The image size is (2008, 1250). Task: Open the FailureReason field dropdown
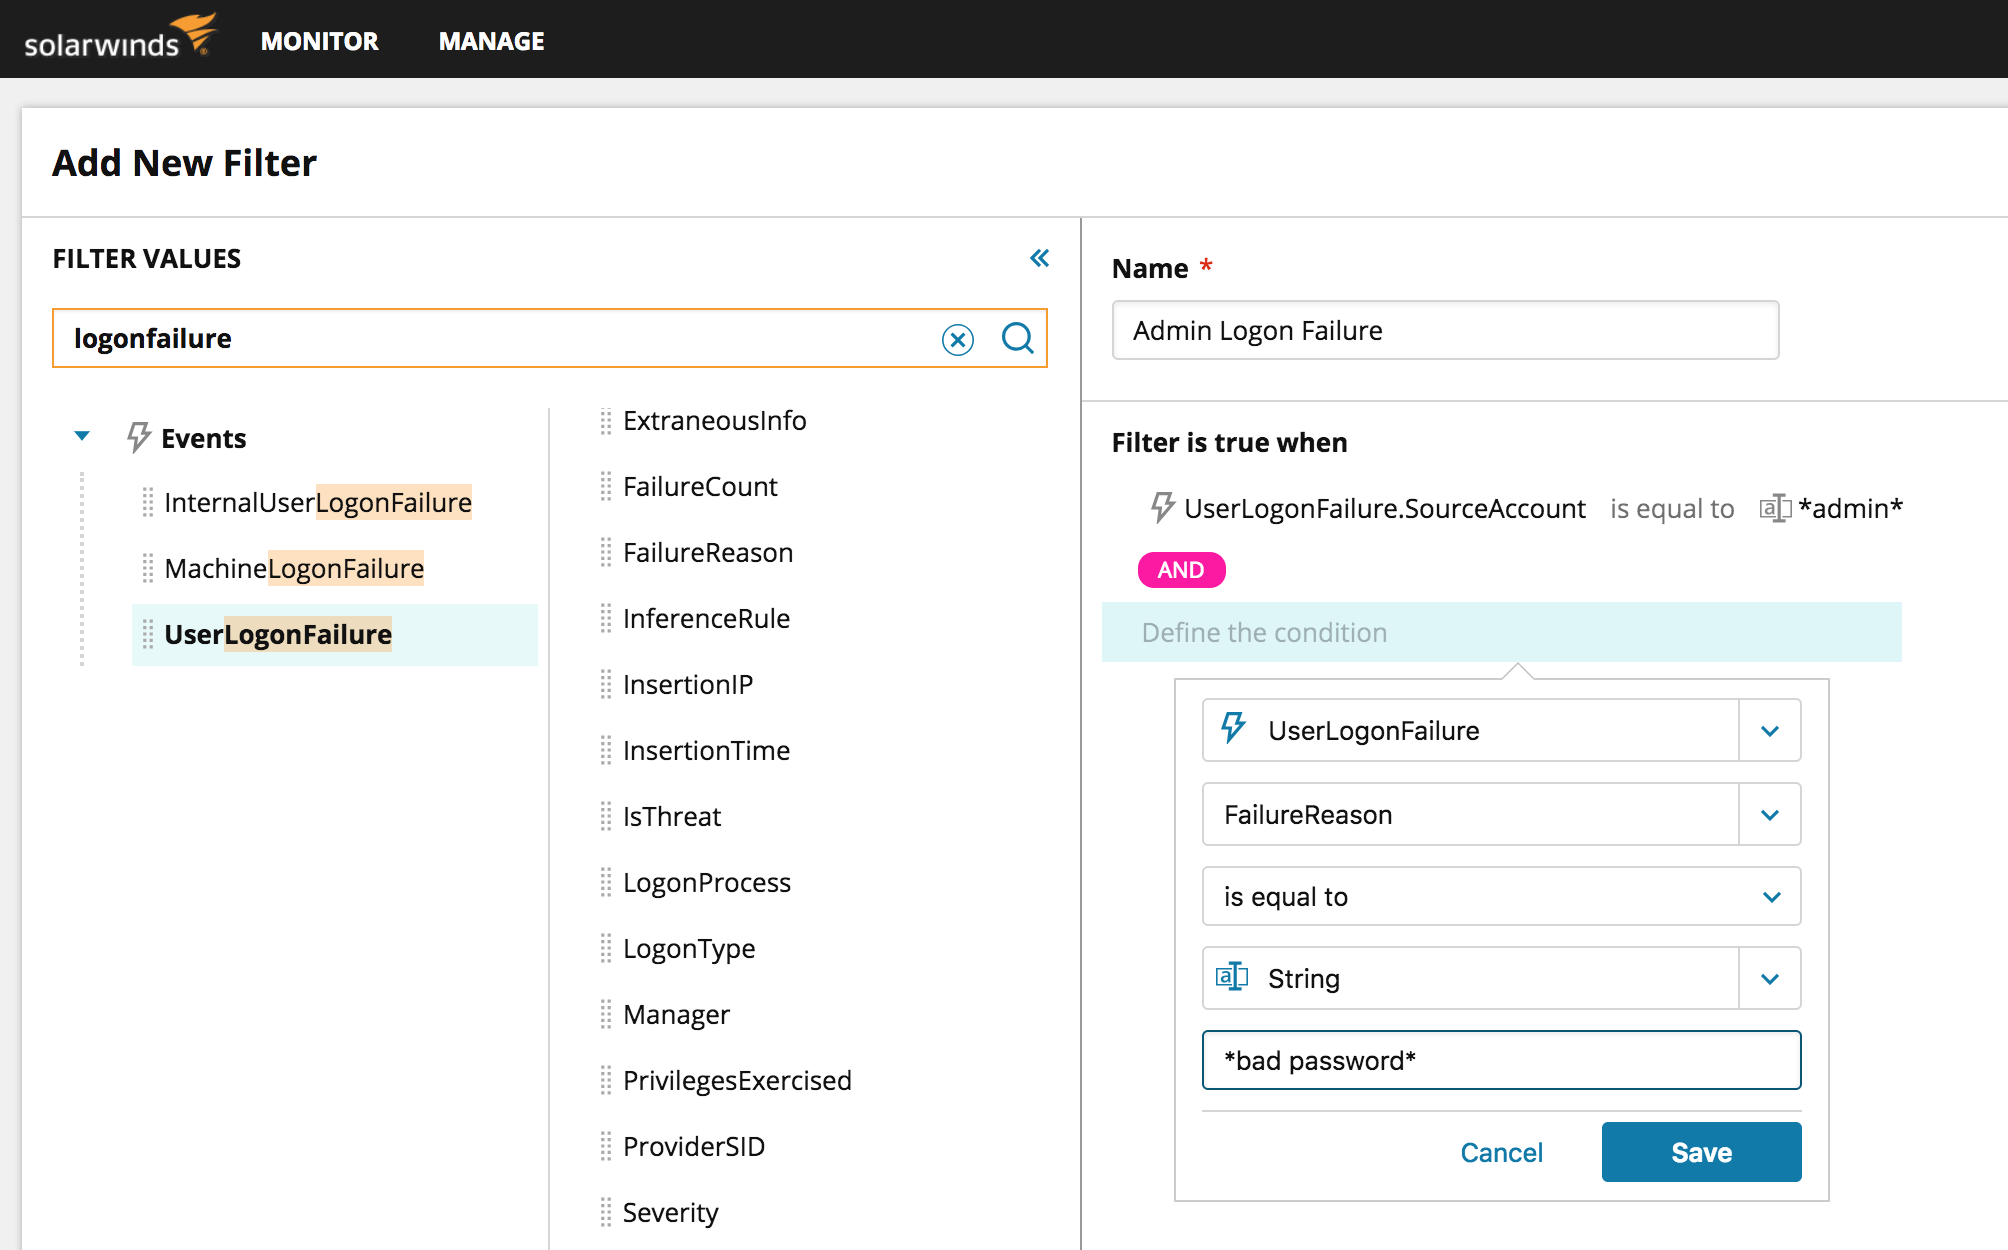coord(1769,815)
